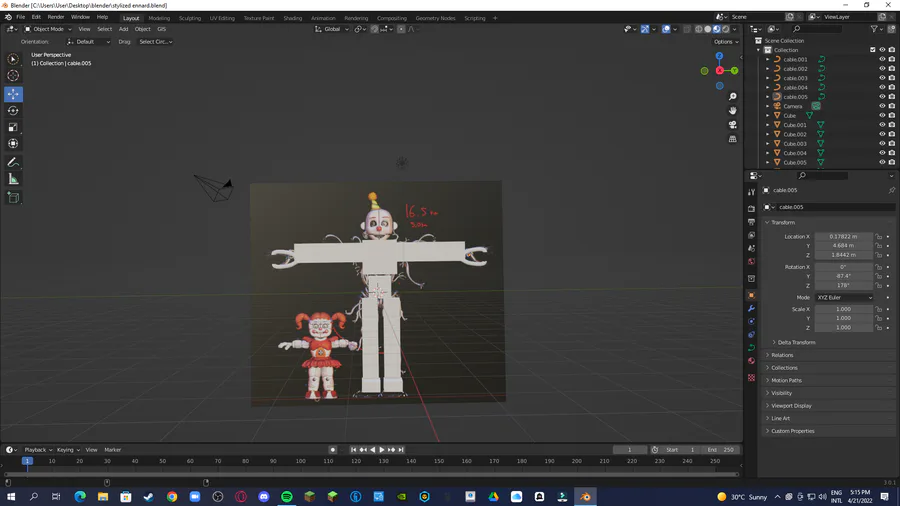Lock Scale Z with padlock icon
Image resolution: width=900 pixels, height=506 pixels.
coord(879,328)
